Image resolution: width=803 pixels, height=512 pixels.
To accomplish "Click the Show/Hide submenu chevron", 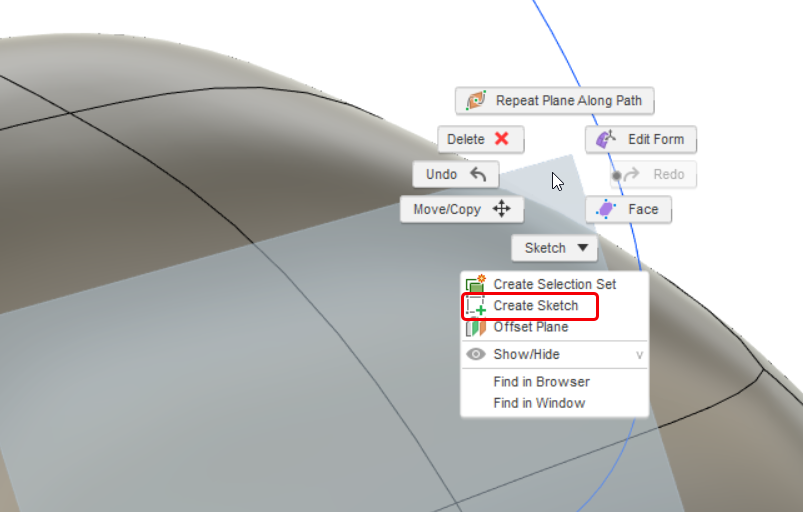I will (x=639, y=355).
